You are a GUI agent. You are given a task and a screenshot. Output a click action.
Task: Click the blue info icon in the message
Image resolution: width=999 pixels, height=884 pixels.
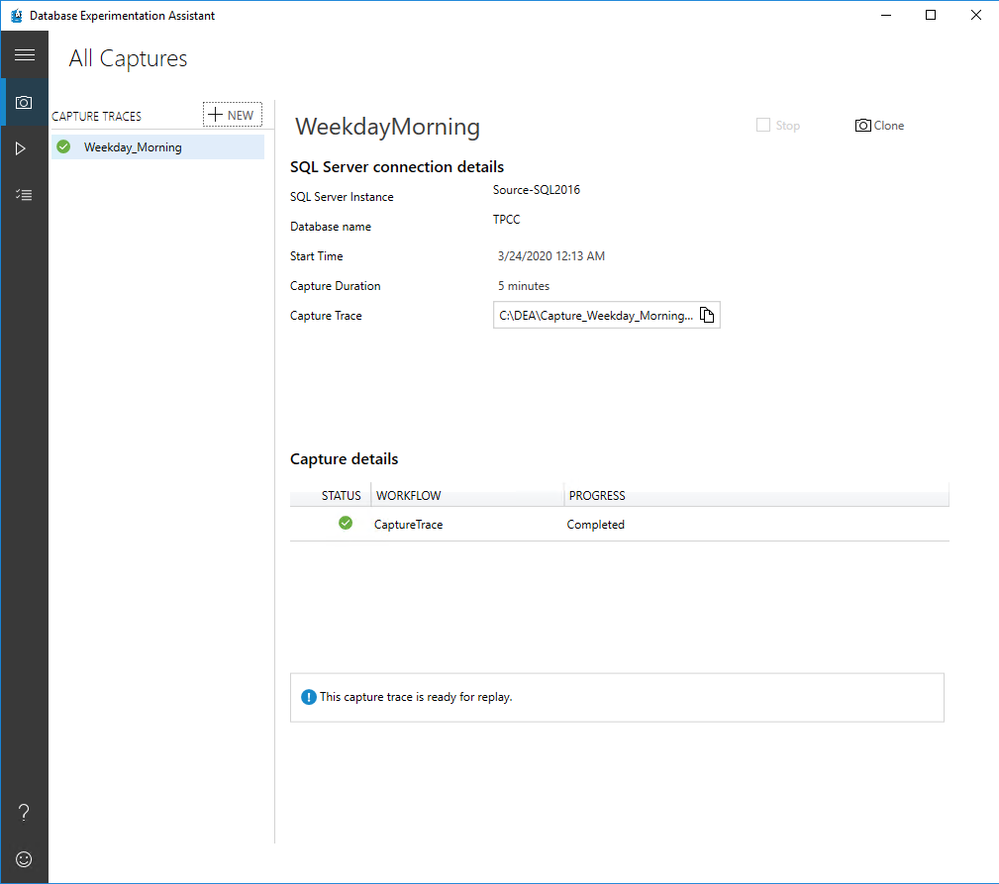tap(308, 697)
